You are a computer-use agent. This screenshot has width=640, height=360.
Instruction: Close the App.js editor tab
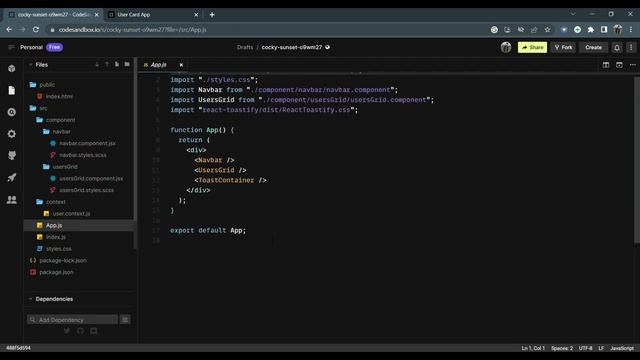pos(181,65)
